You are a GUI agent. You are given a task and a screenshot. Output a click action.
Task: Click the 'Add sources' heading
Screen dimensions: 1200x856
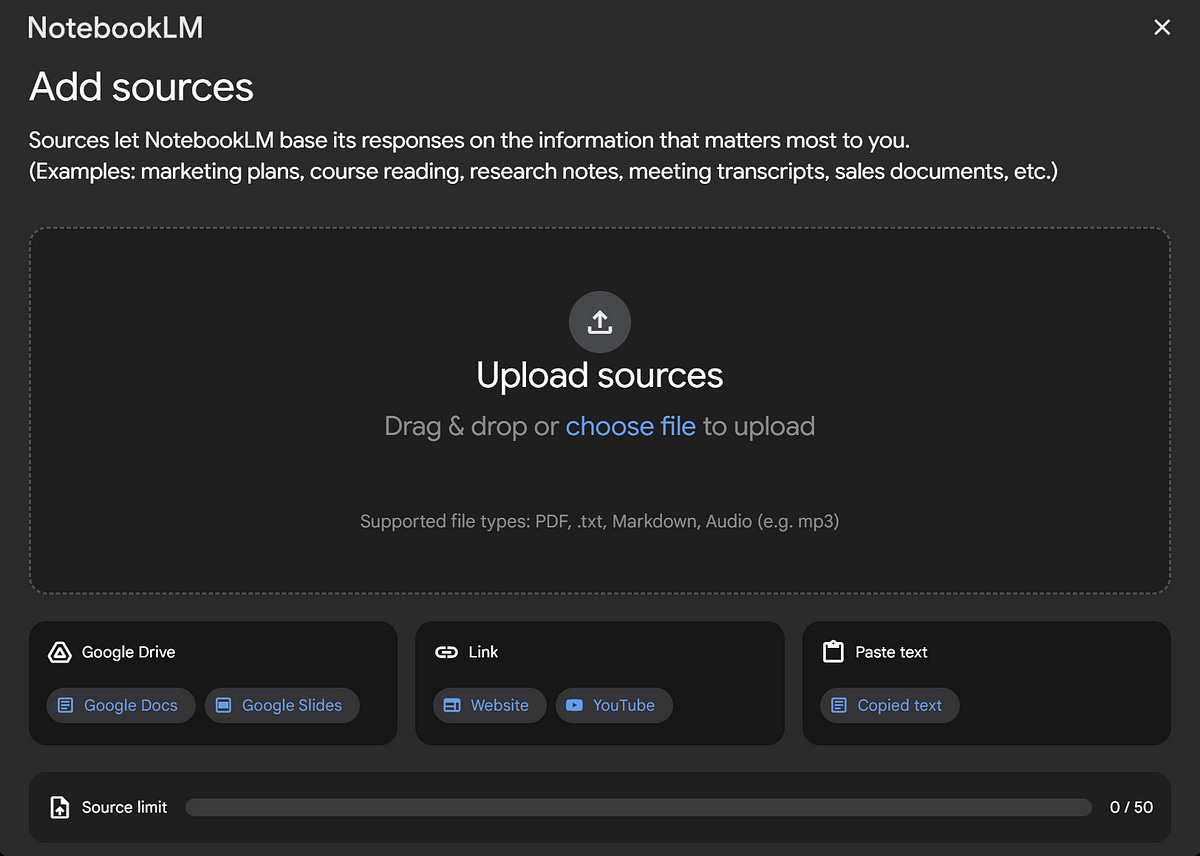click(141, 87)
